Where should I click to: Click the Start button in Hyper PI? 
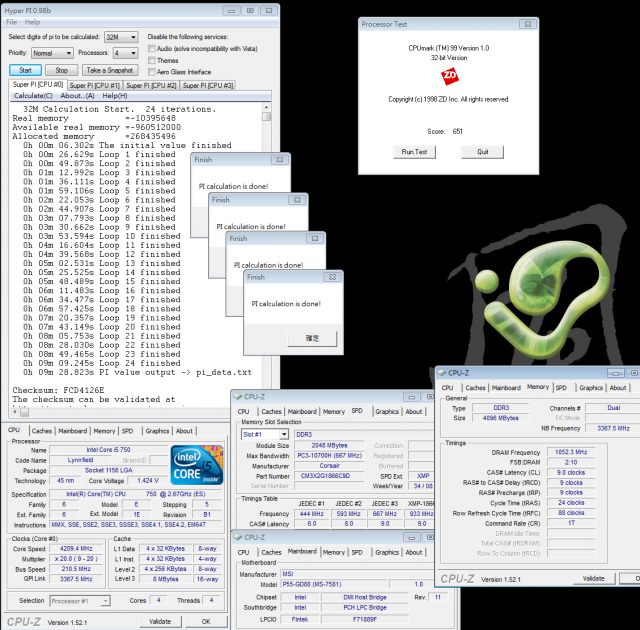click(25, 70)
